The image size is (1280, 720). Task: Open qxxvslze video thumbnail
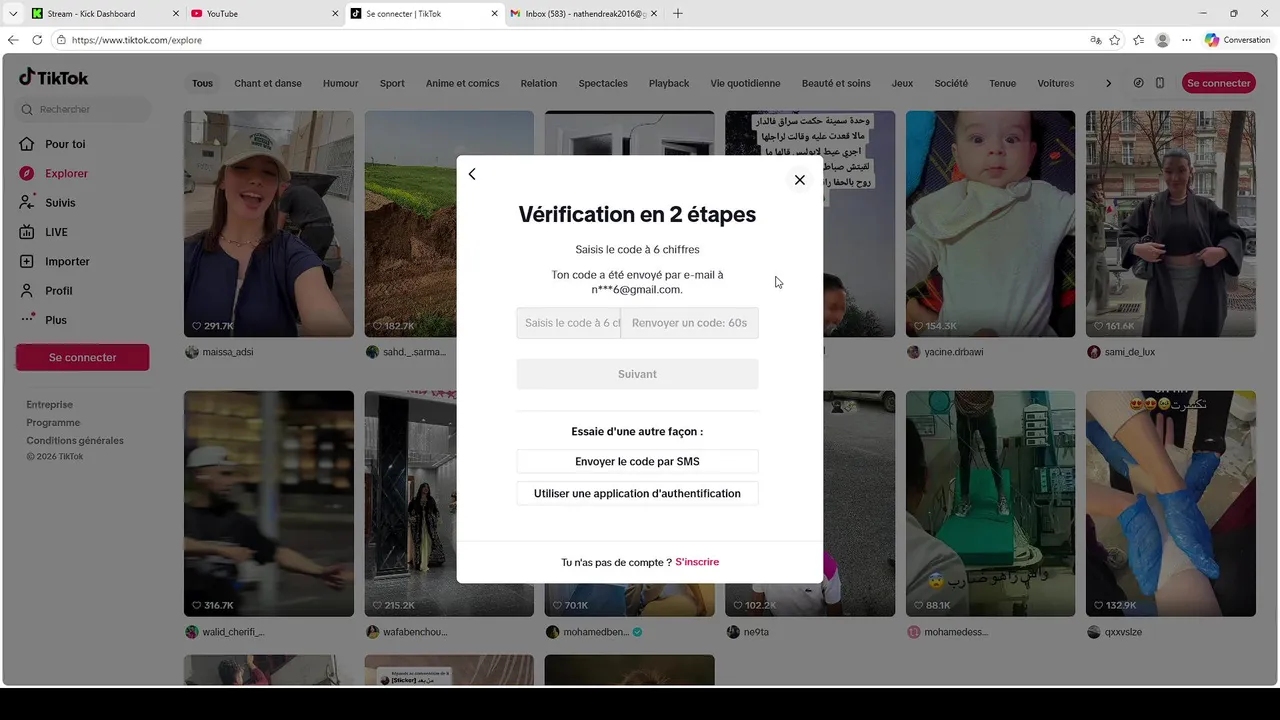pyautogui.click(x=1171, y=503)
